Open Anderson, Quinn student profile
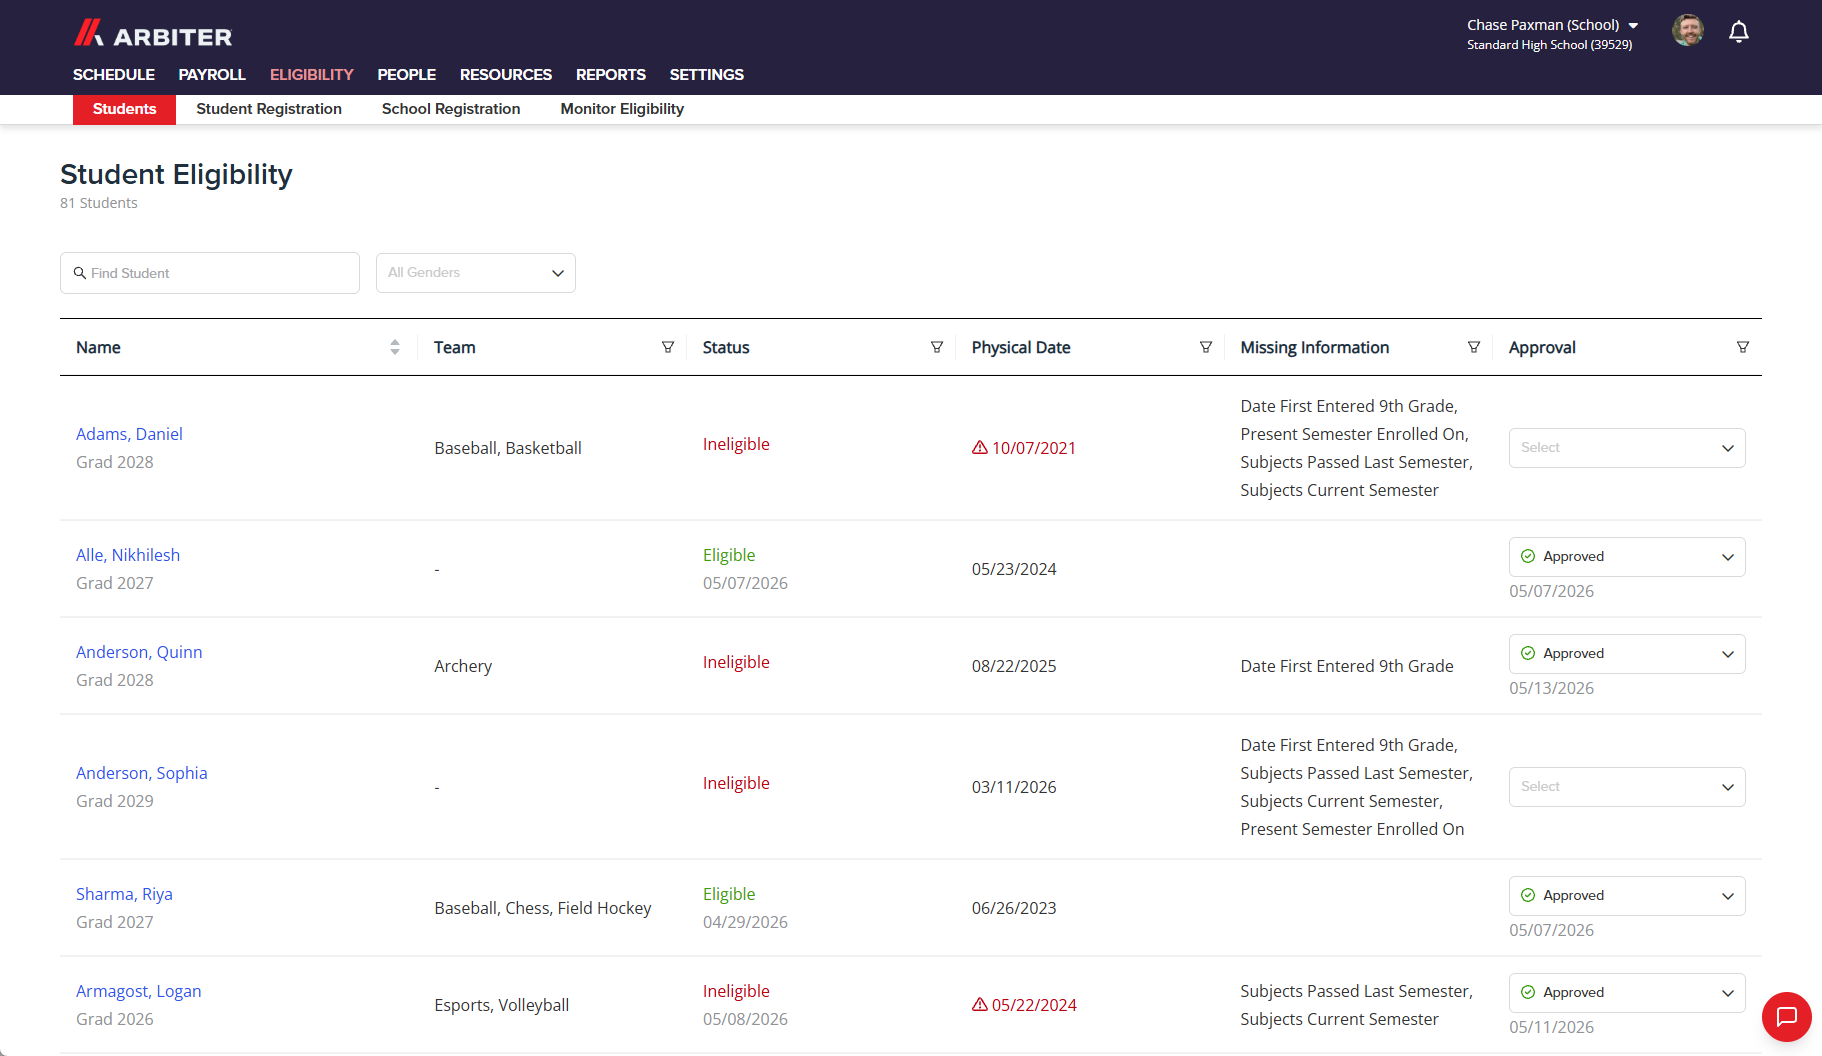 coord(139,652)
